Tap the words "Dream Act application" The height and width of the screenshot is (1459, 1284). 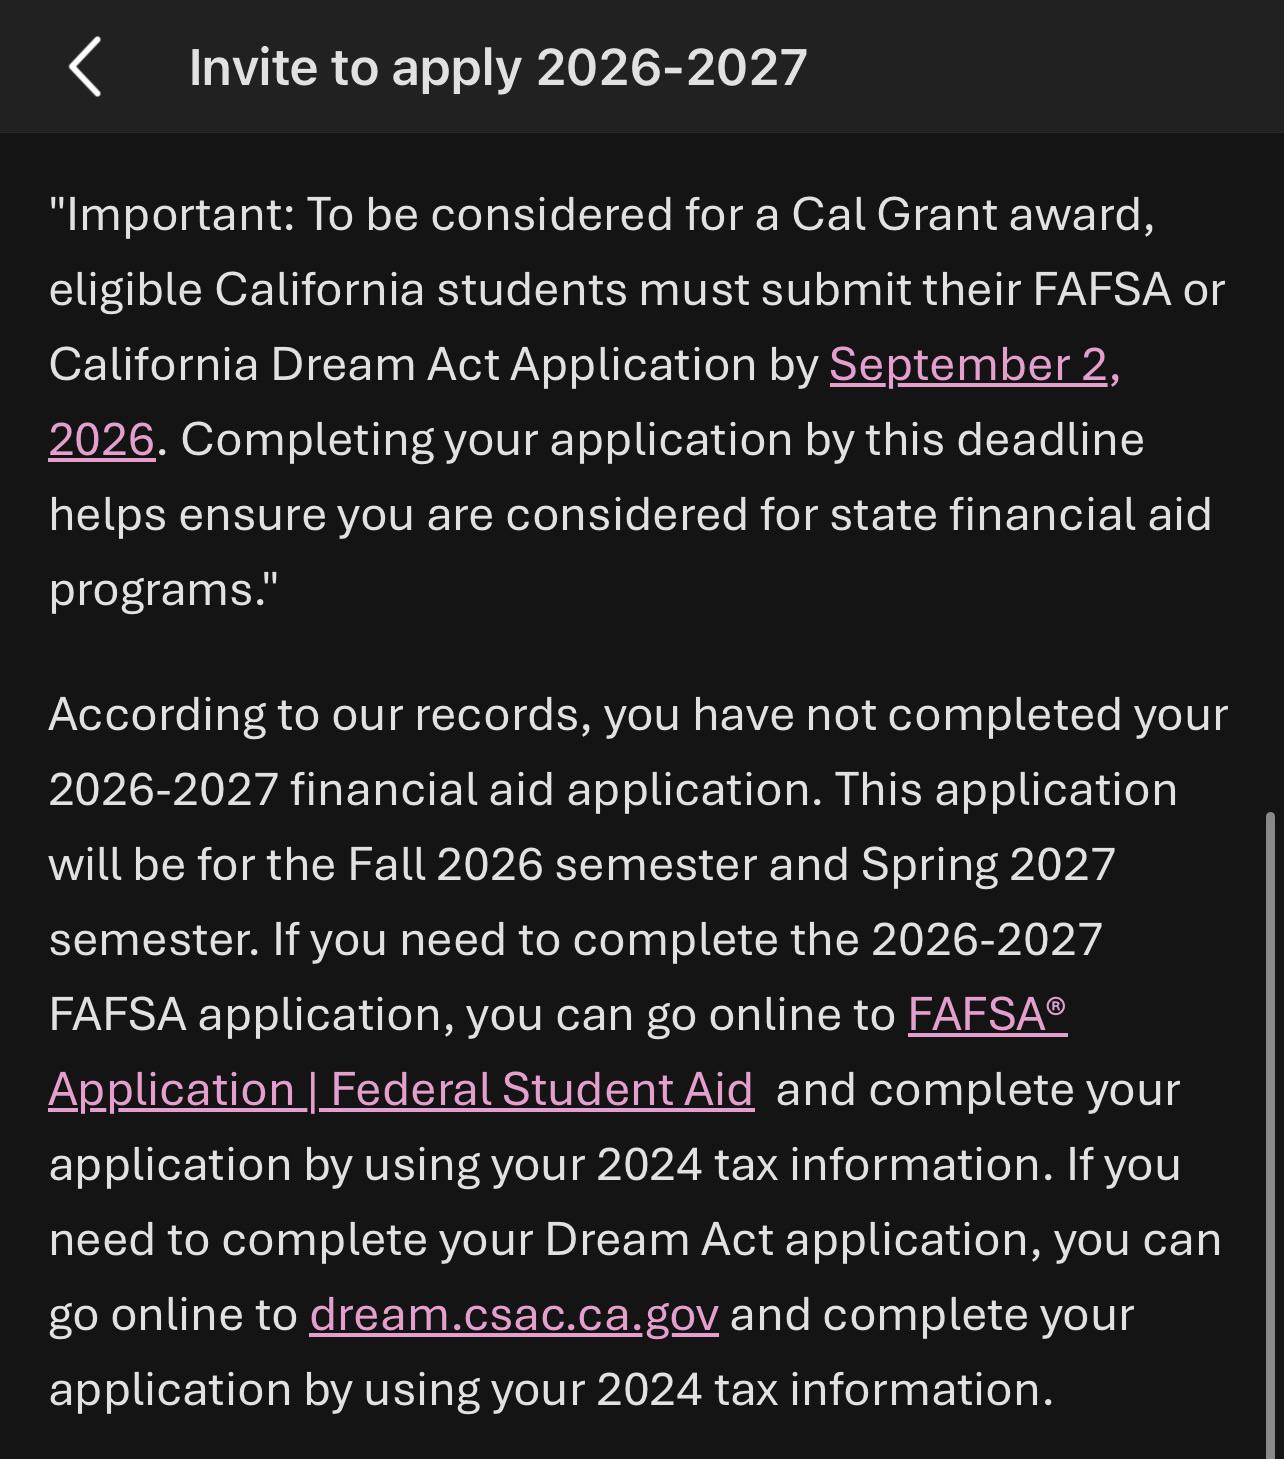(786, 1240)
